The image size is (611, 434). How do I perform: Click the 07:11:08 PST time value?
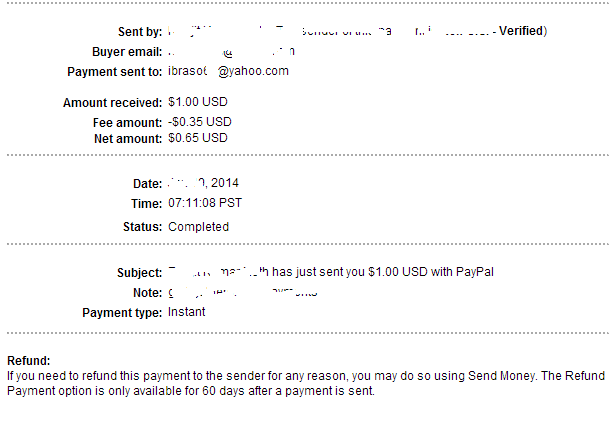pos(205,203)
